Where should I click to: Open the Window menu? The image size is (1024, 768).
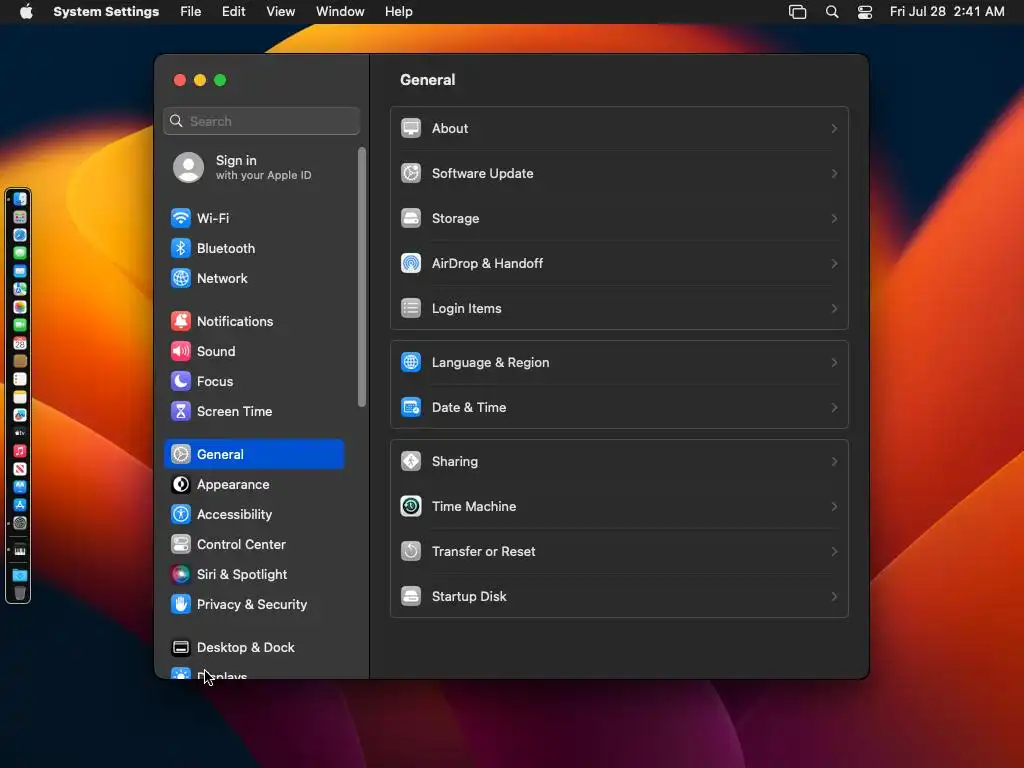[340, 12]
